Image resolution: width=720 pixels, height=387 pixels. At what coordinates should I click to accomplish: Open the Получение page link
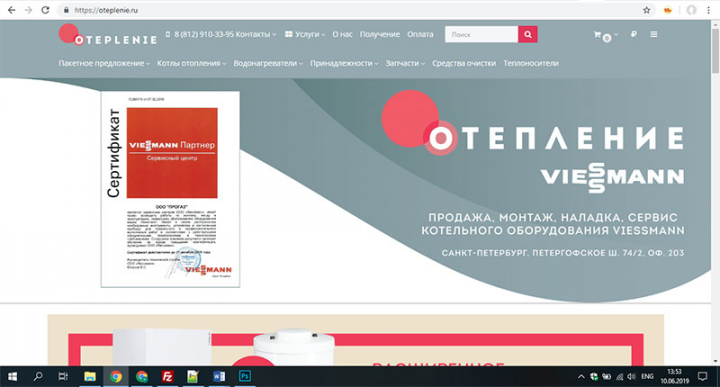(x=380, y=34)
